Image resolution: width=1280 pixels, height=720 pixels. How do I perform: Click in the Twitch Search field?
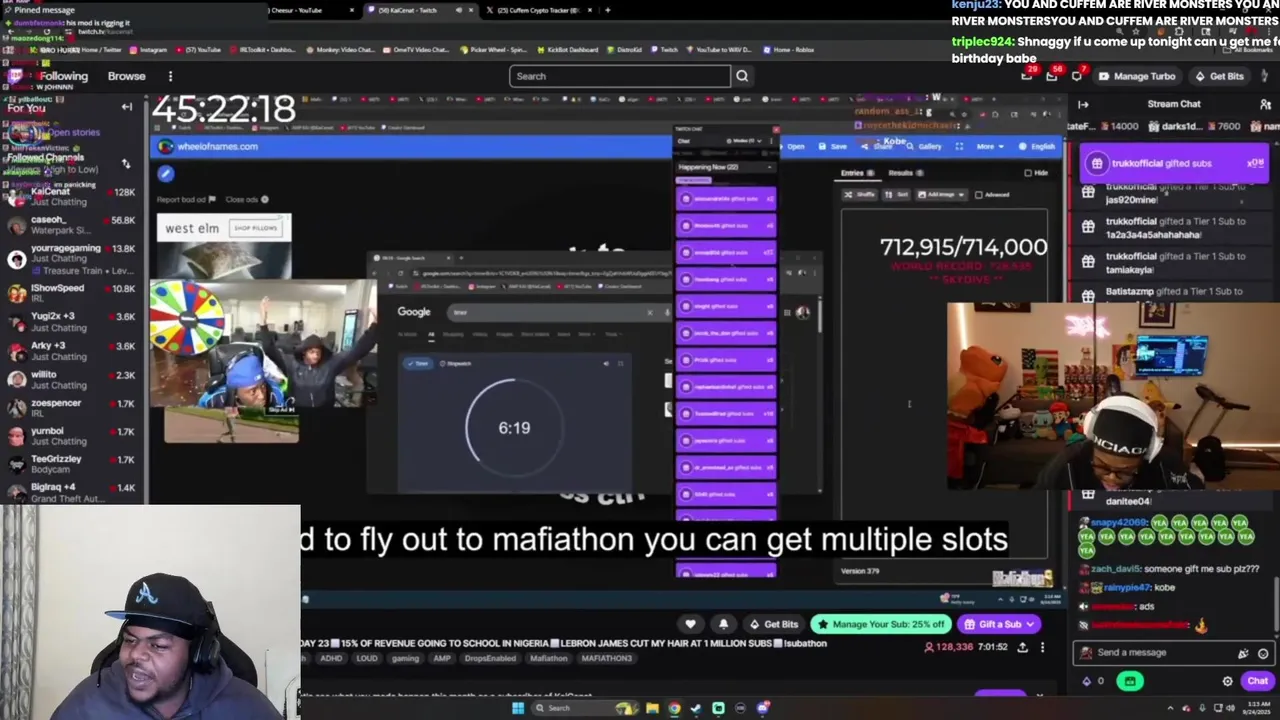620,76
